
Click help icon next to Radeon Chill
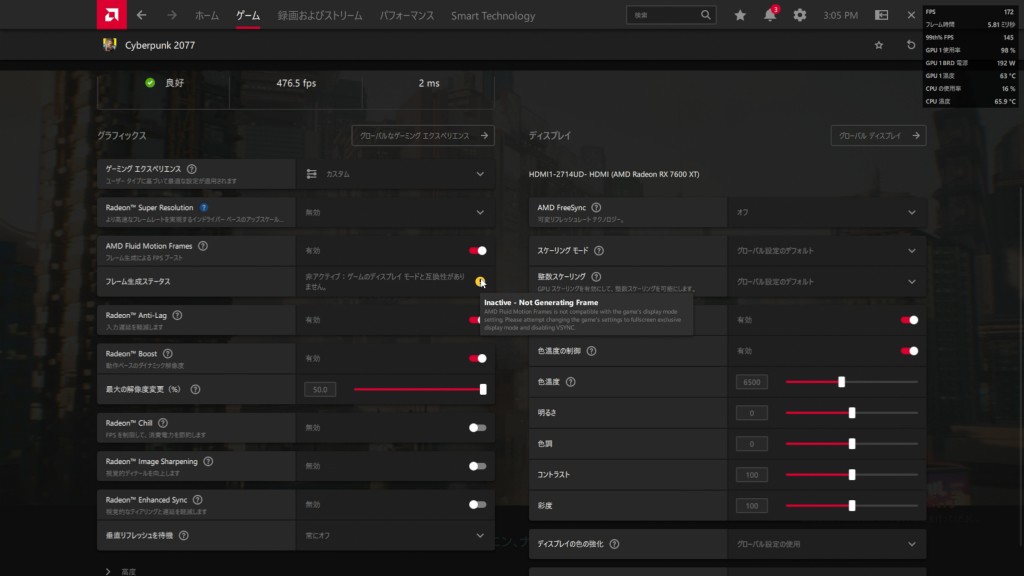162,423
